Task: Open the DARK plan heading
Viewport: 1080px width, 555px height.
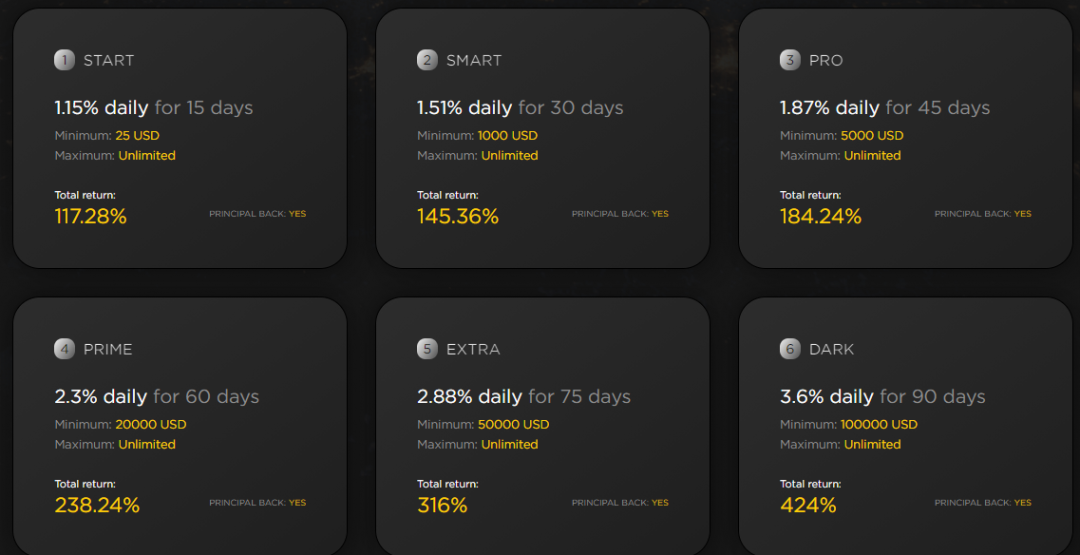Action: [x=832, y=350]
